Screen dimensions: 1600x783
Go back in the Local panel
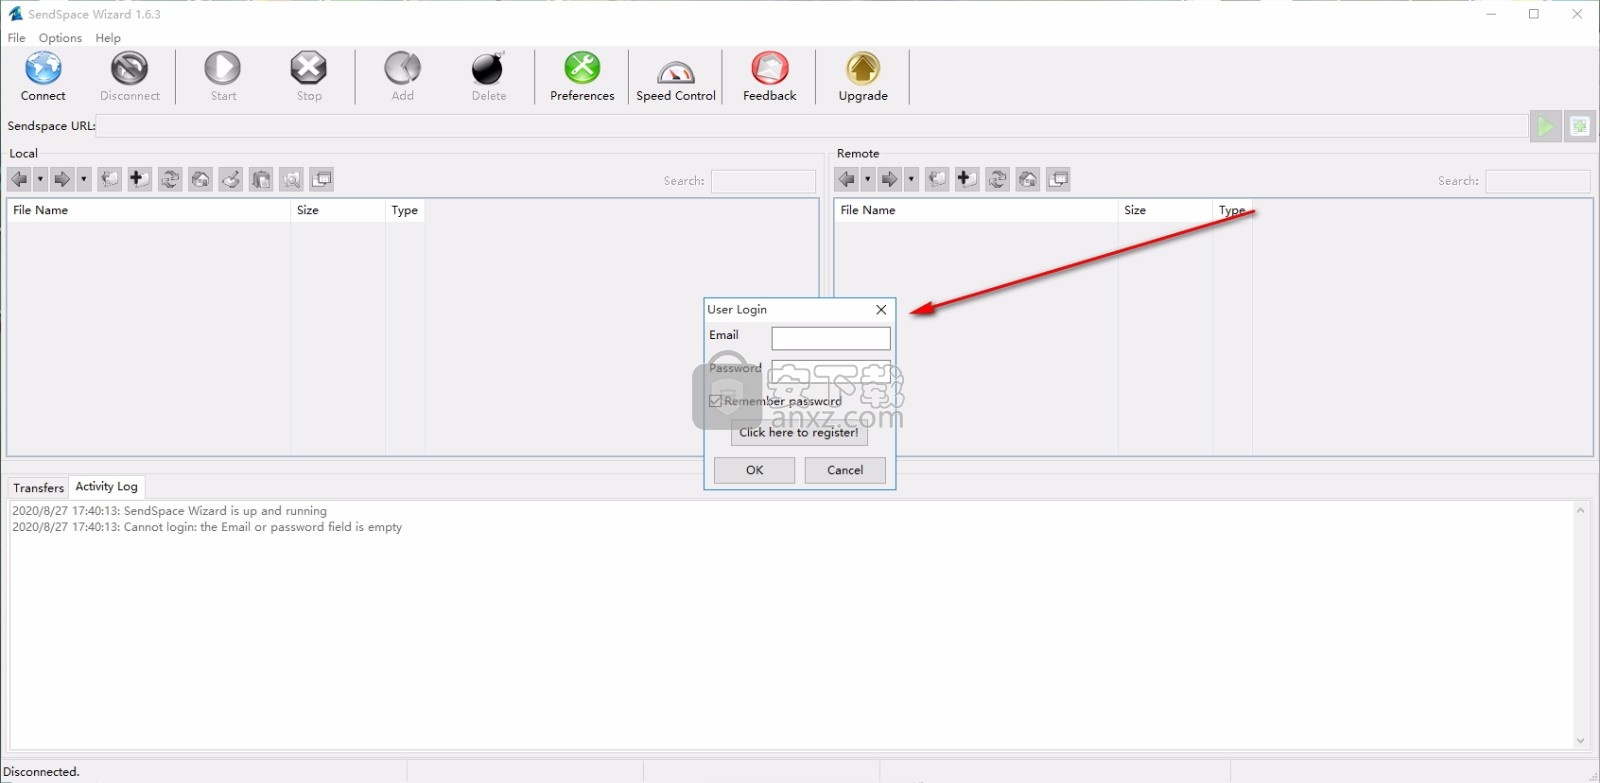(x=19, y=179)
